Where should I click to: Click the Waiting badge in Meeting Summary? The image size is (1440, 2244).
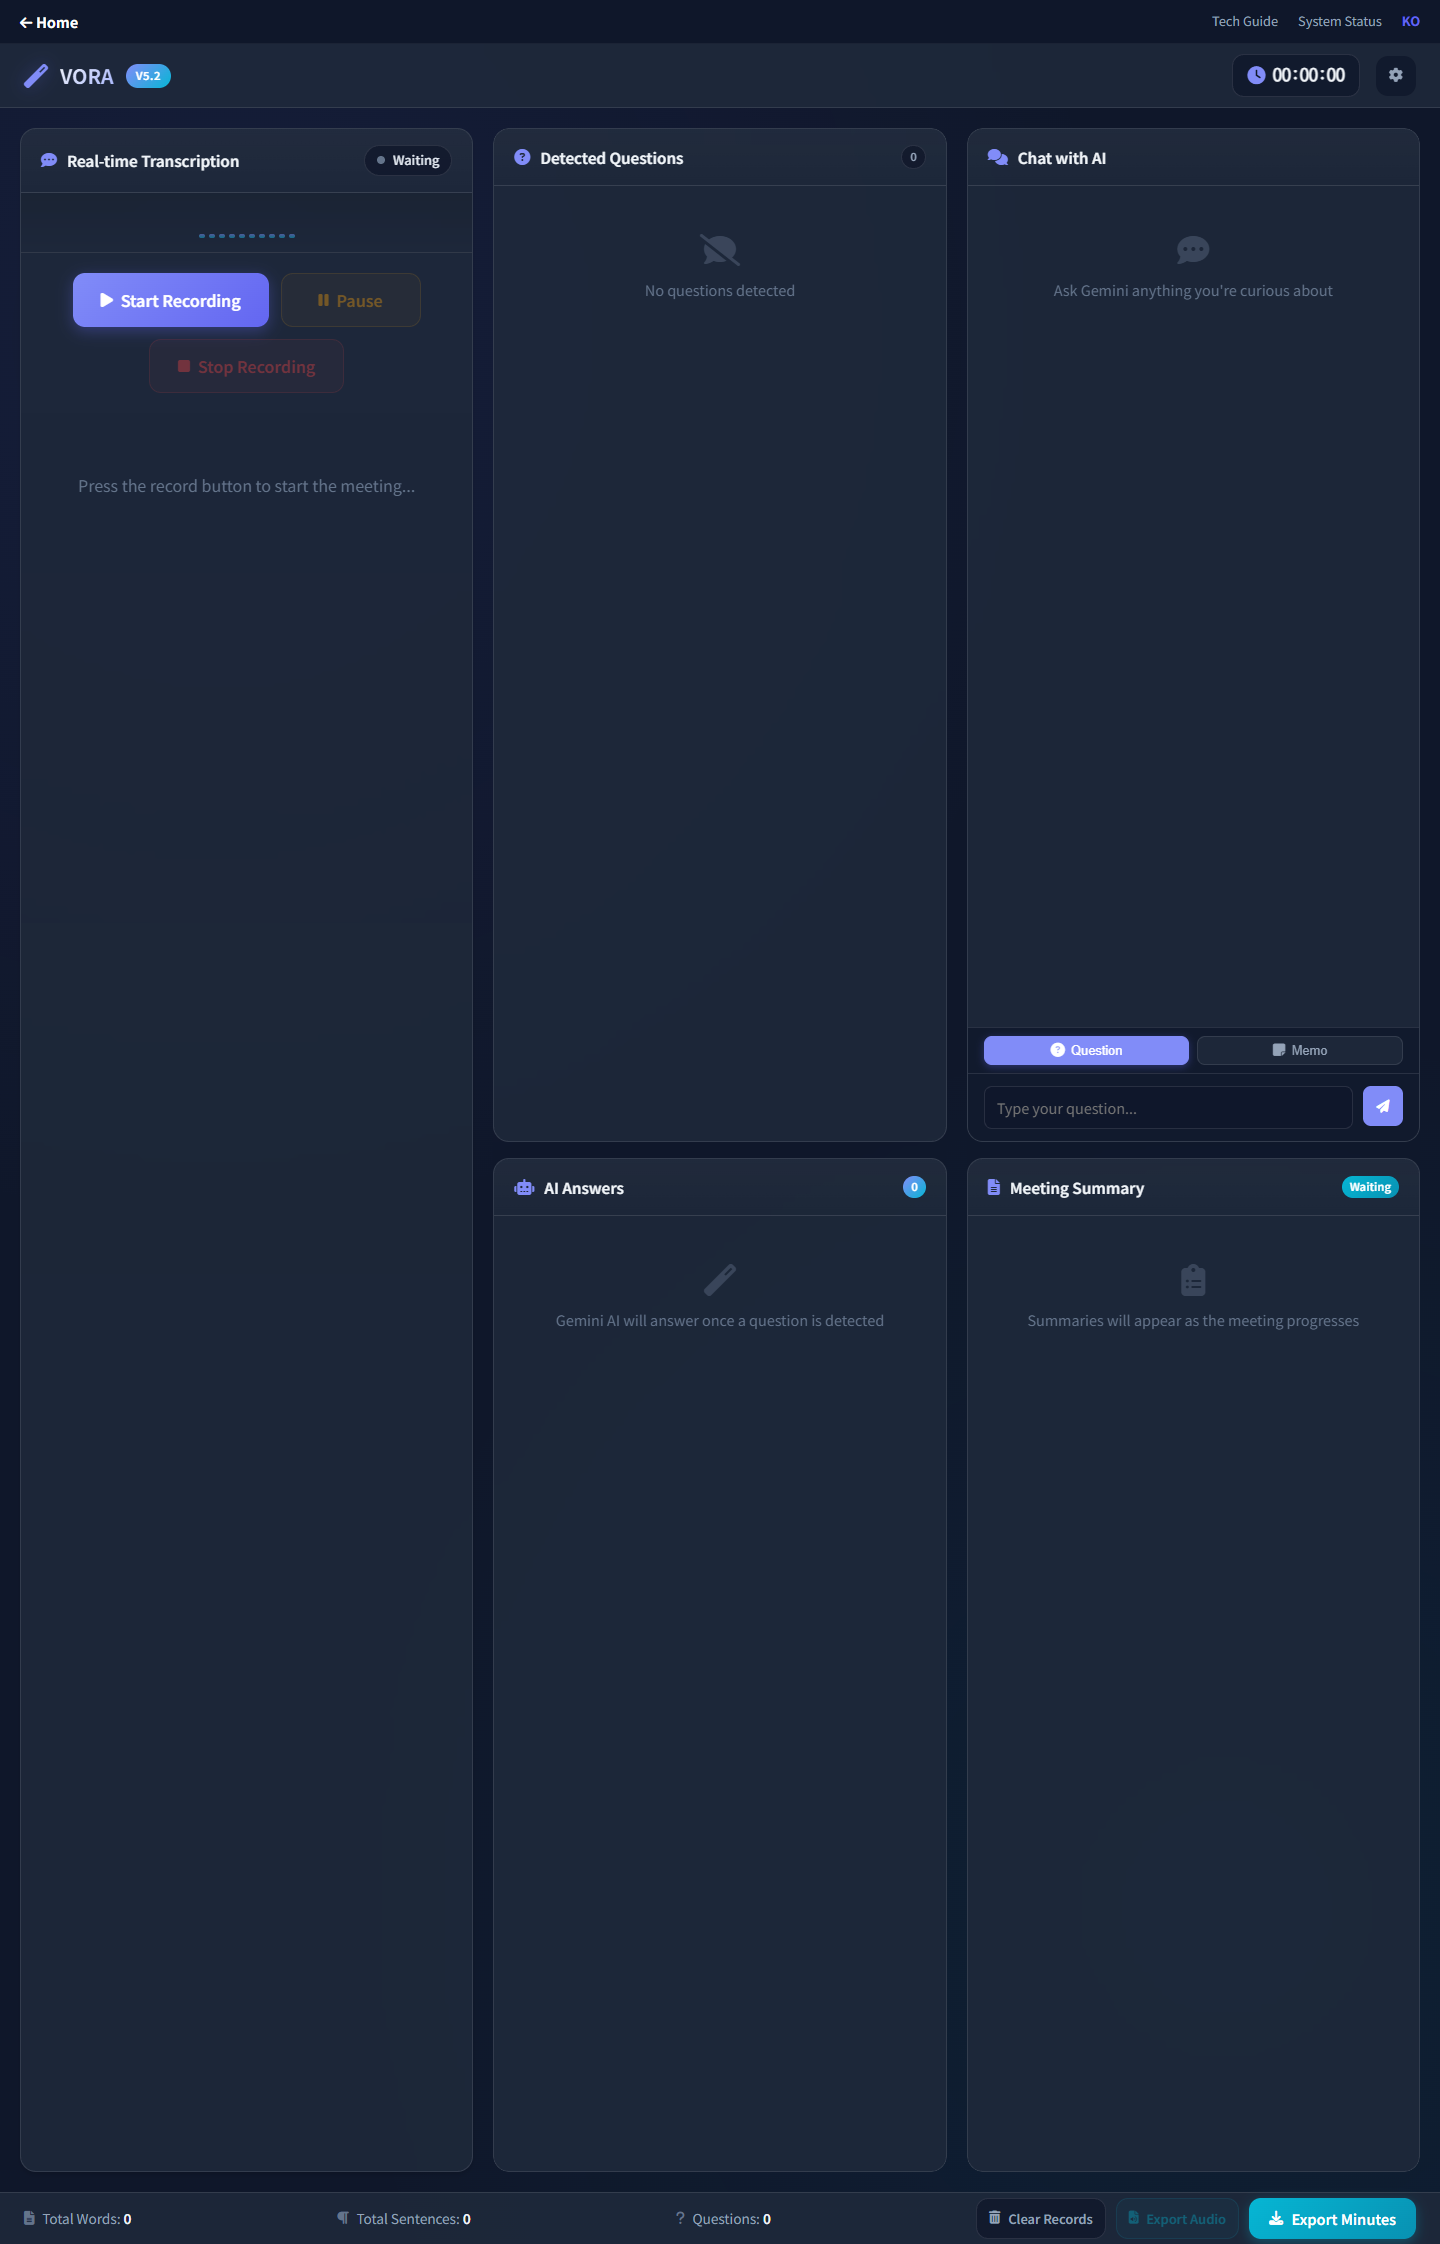(1370, 1187)
